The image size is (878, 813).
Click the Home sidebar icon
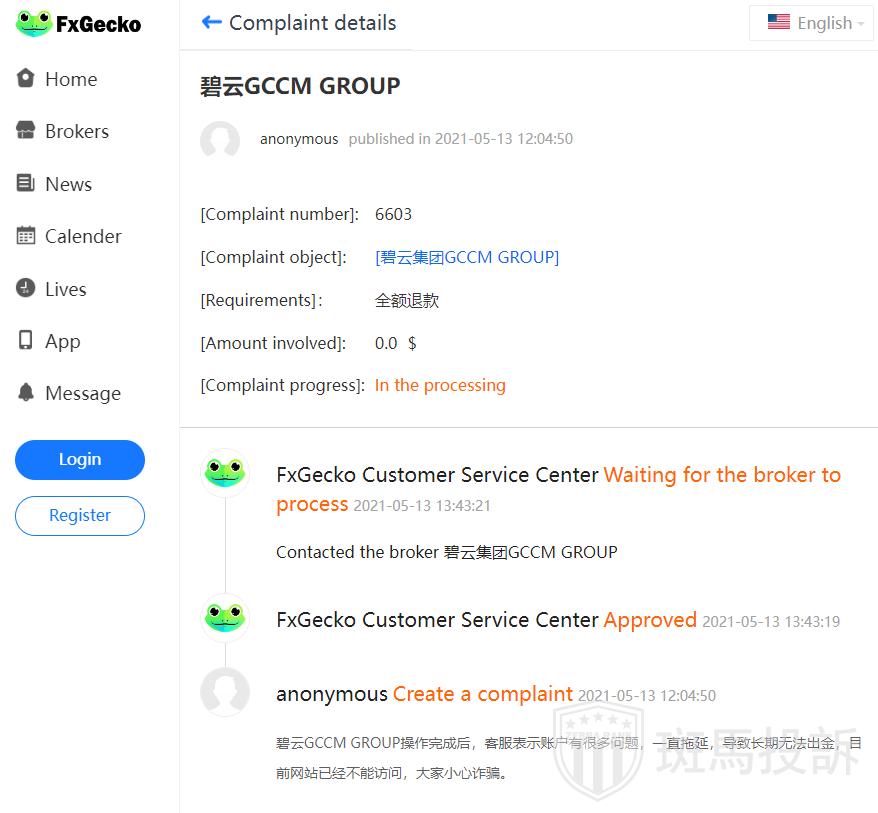[26, 78]
